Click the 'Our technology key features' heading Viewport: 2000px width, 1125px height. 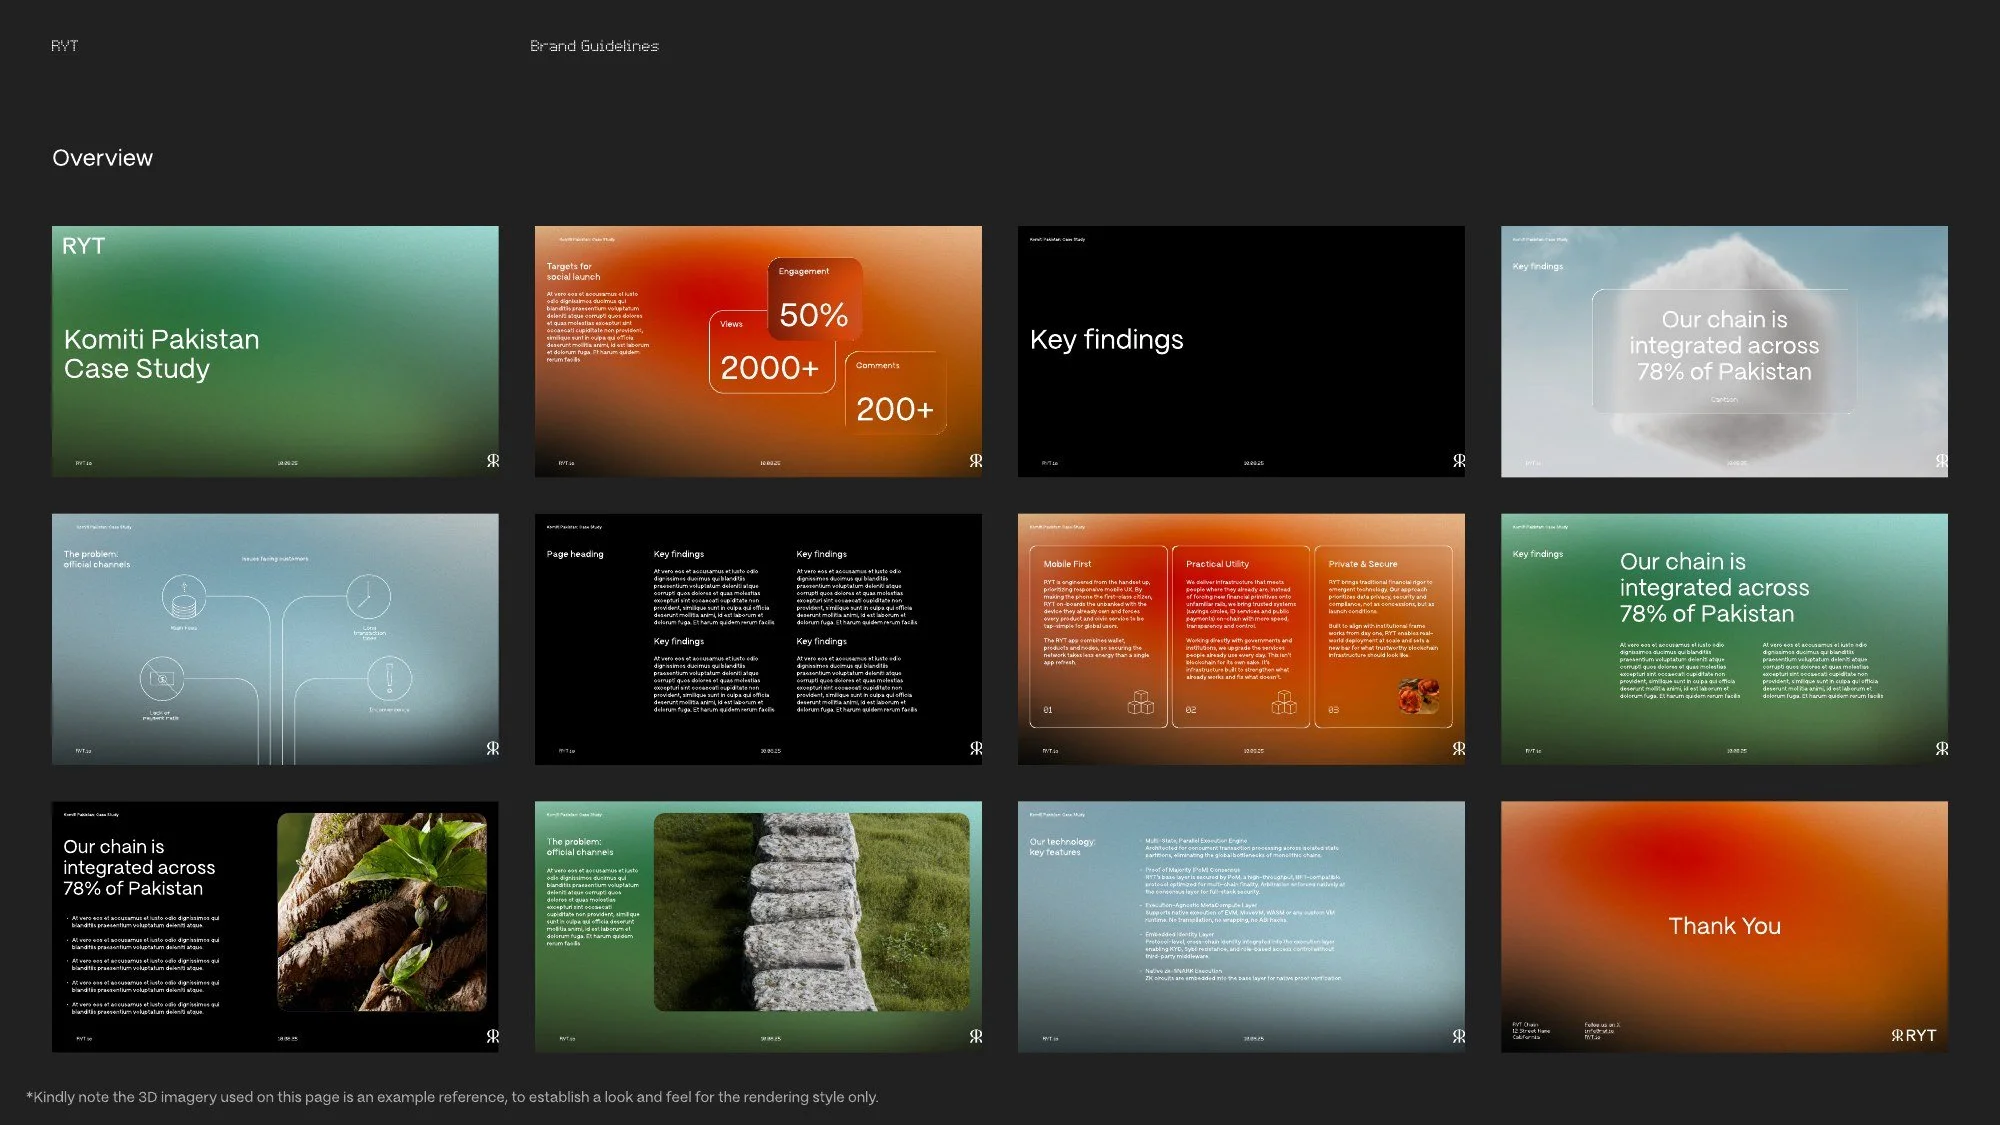pos(1062,847)
